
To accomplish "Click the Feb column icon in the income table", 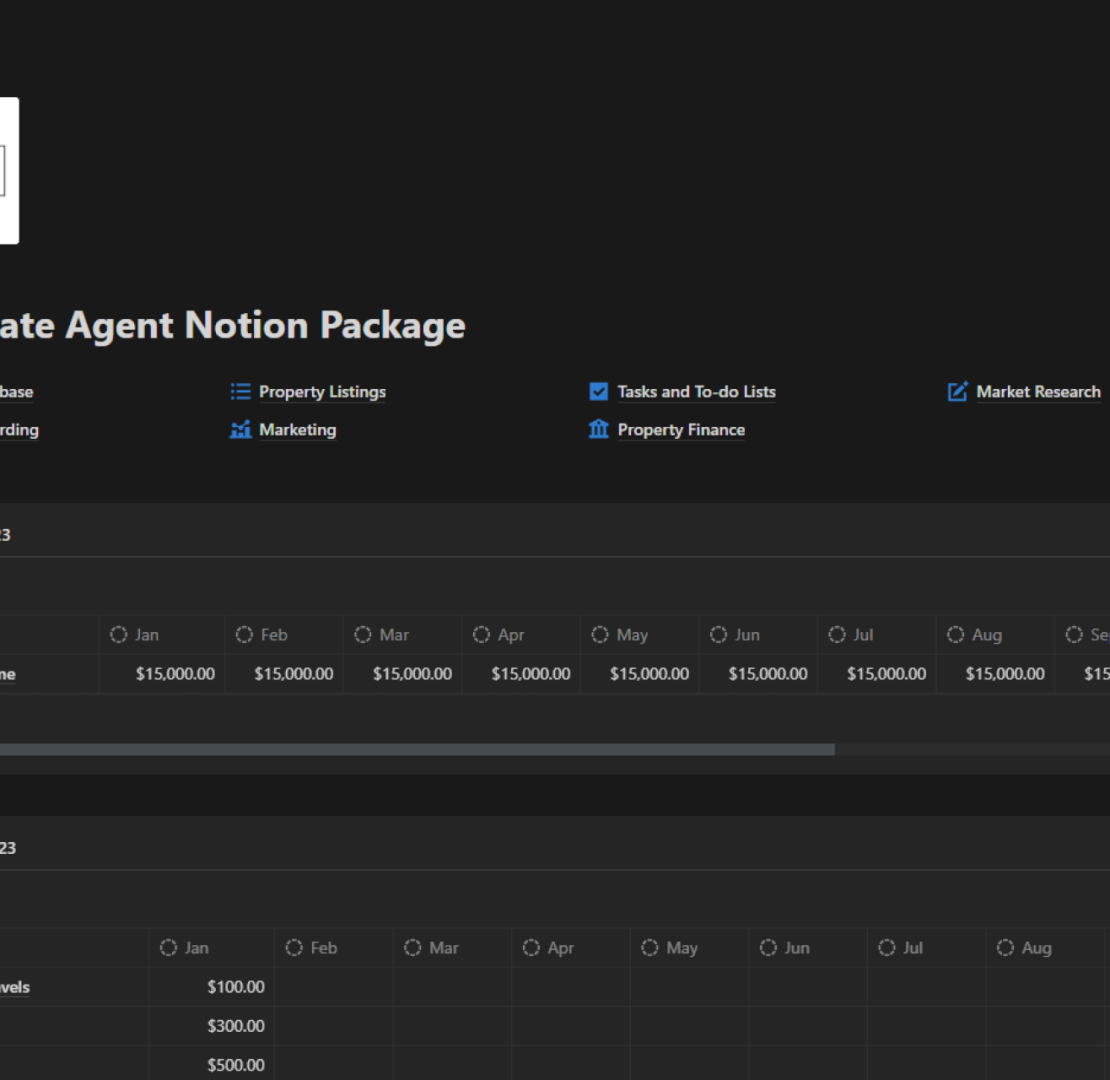I will tap(244, 635).
